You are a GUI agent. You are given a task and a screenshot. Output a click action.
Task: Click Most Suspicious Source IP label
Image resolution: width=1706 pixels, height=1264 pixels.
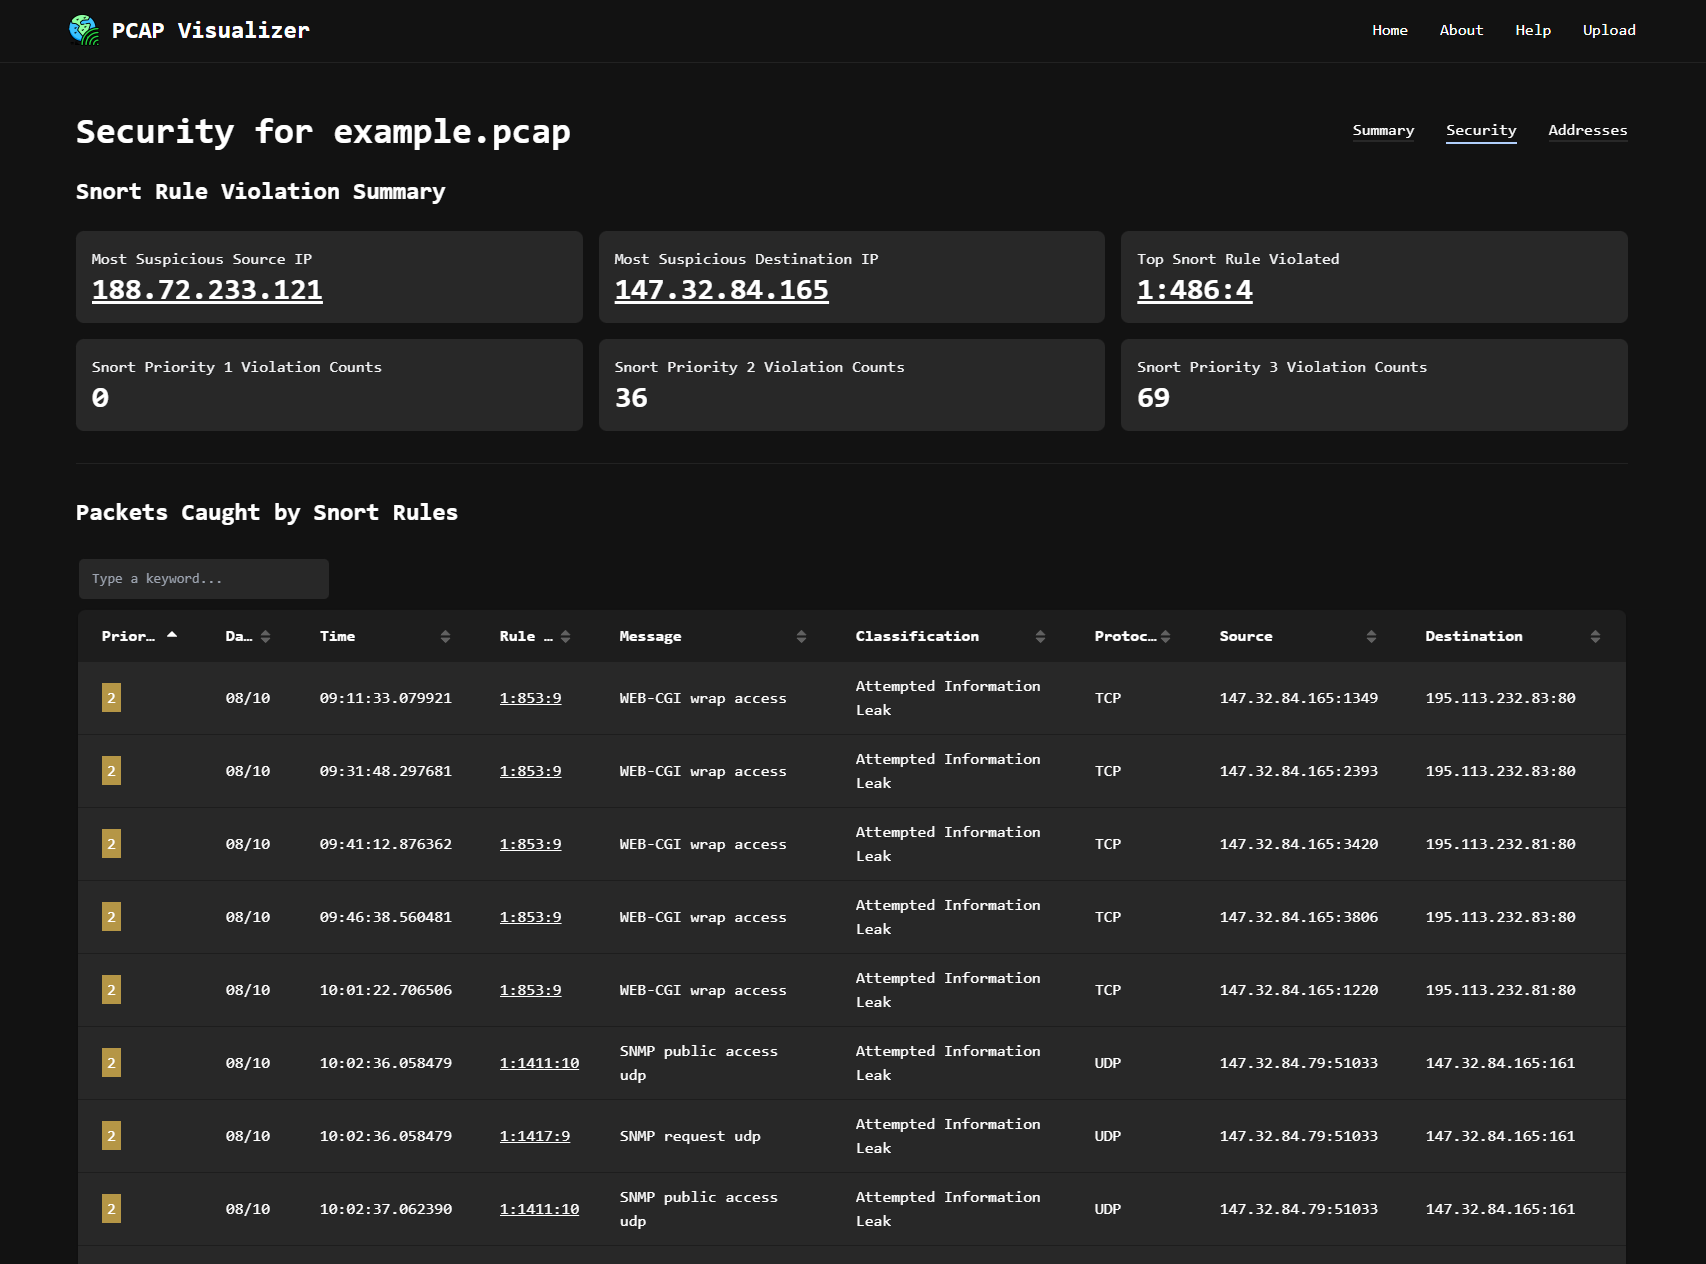[202, 259]
